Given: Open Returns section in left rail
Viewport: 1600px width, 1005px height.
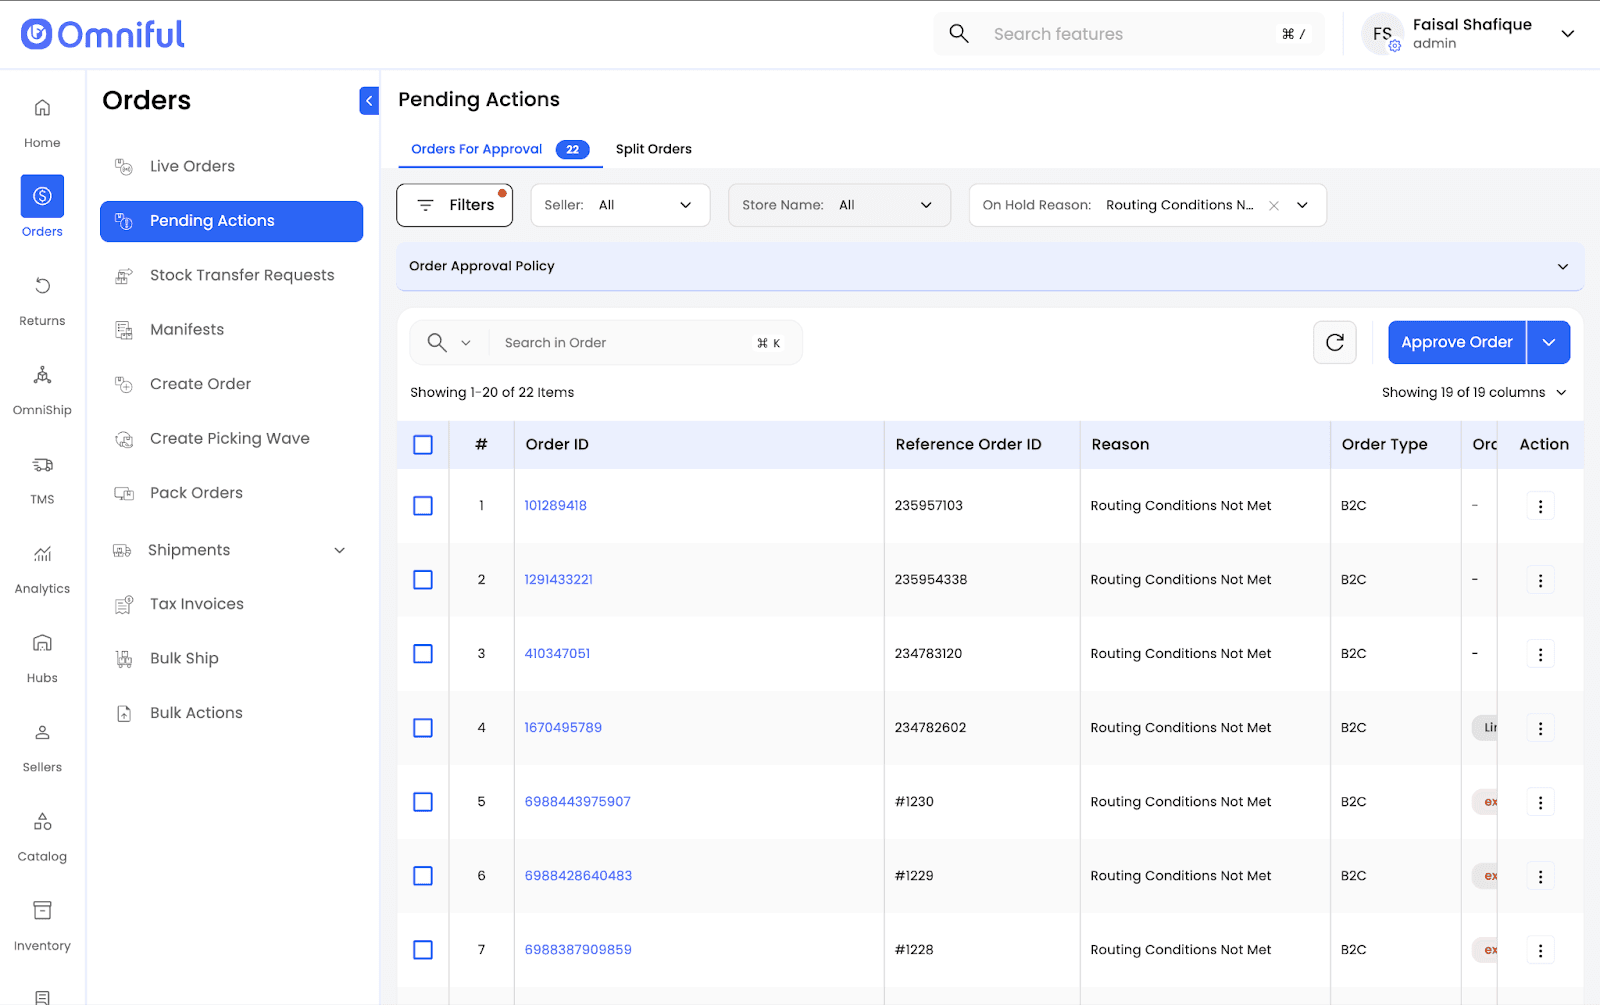Looking at the screenshot, I should coord(42,287).
